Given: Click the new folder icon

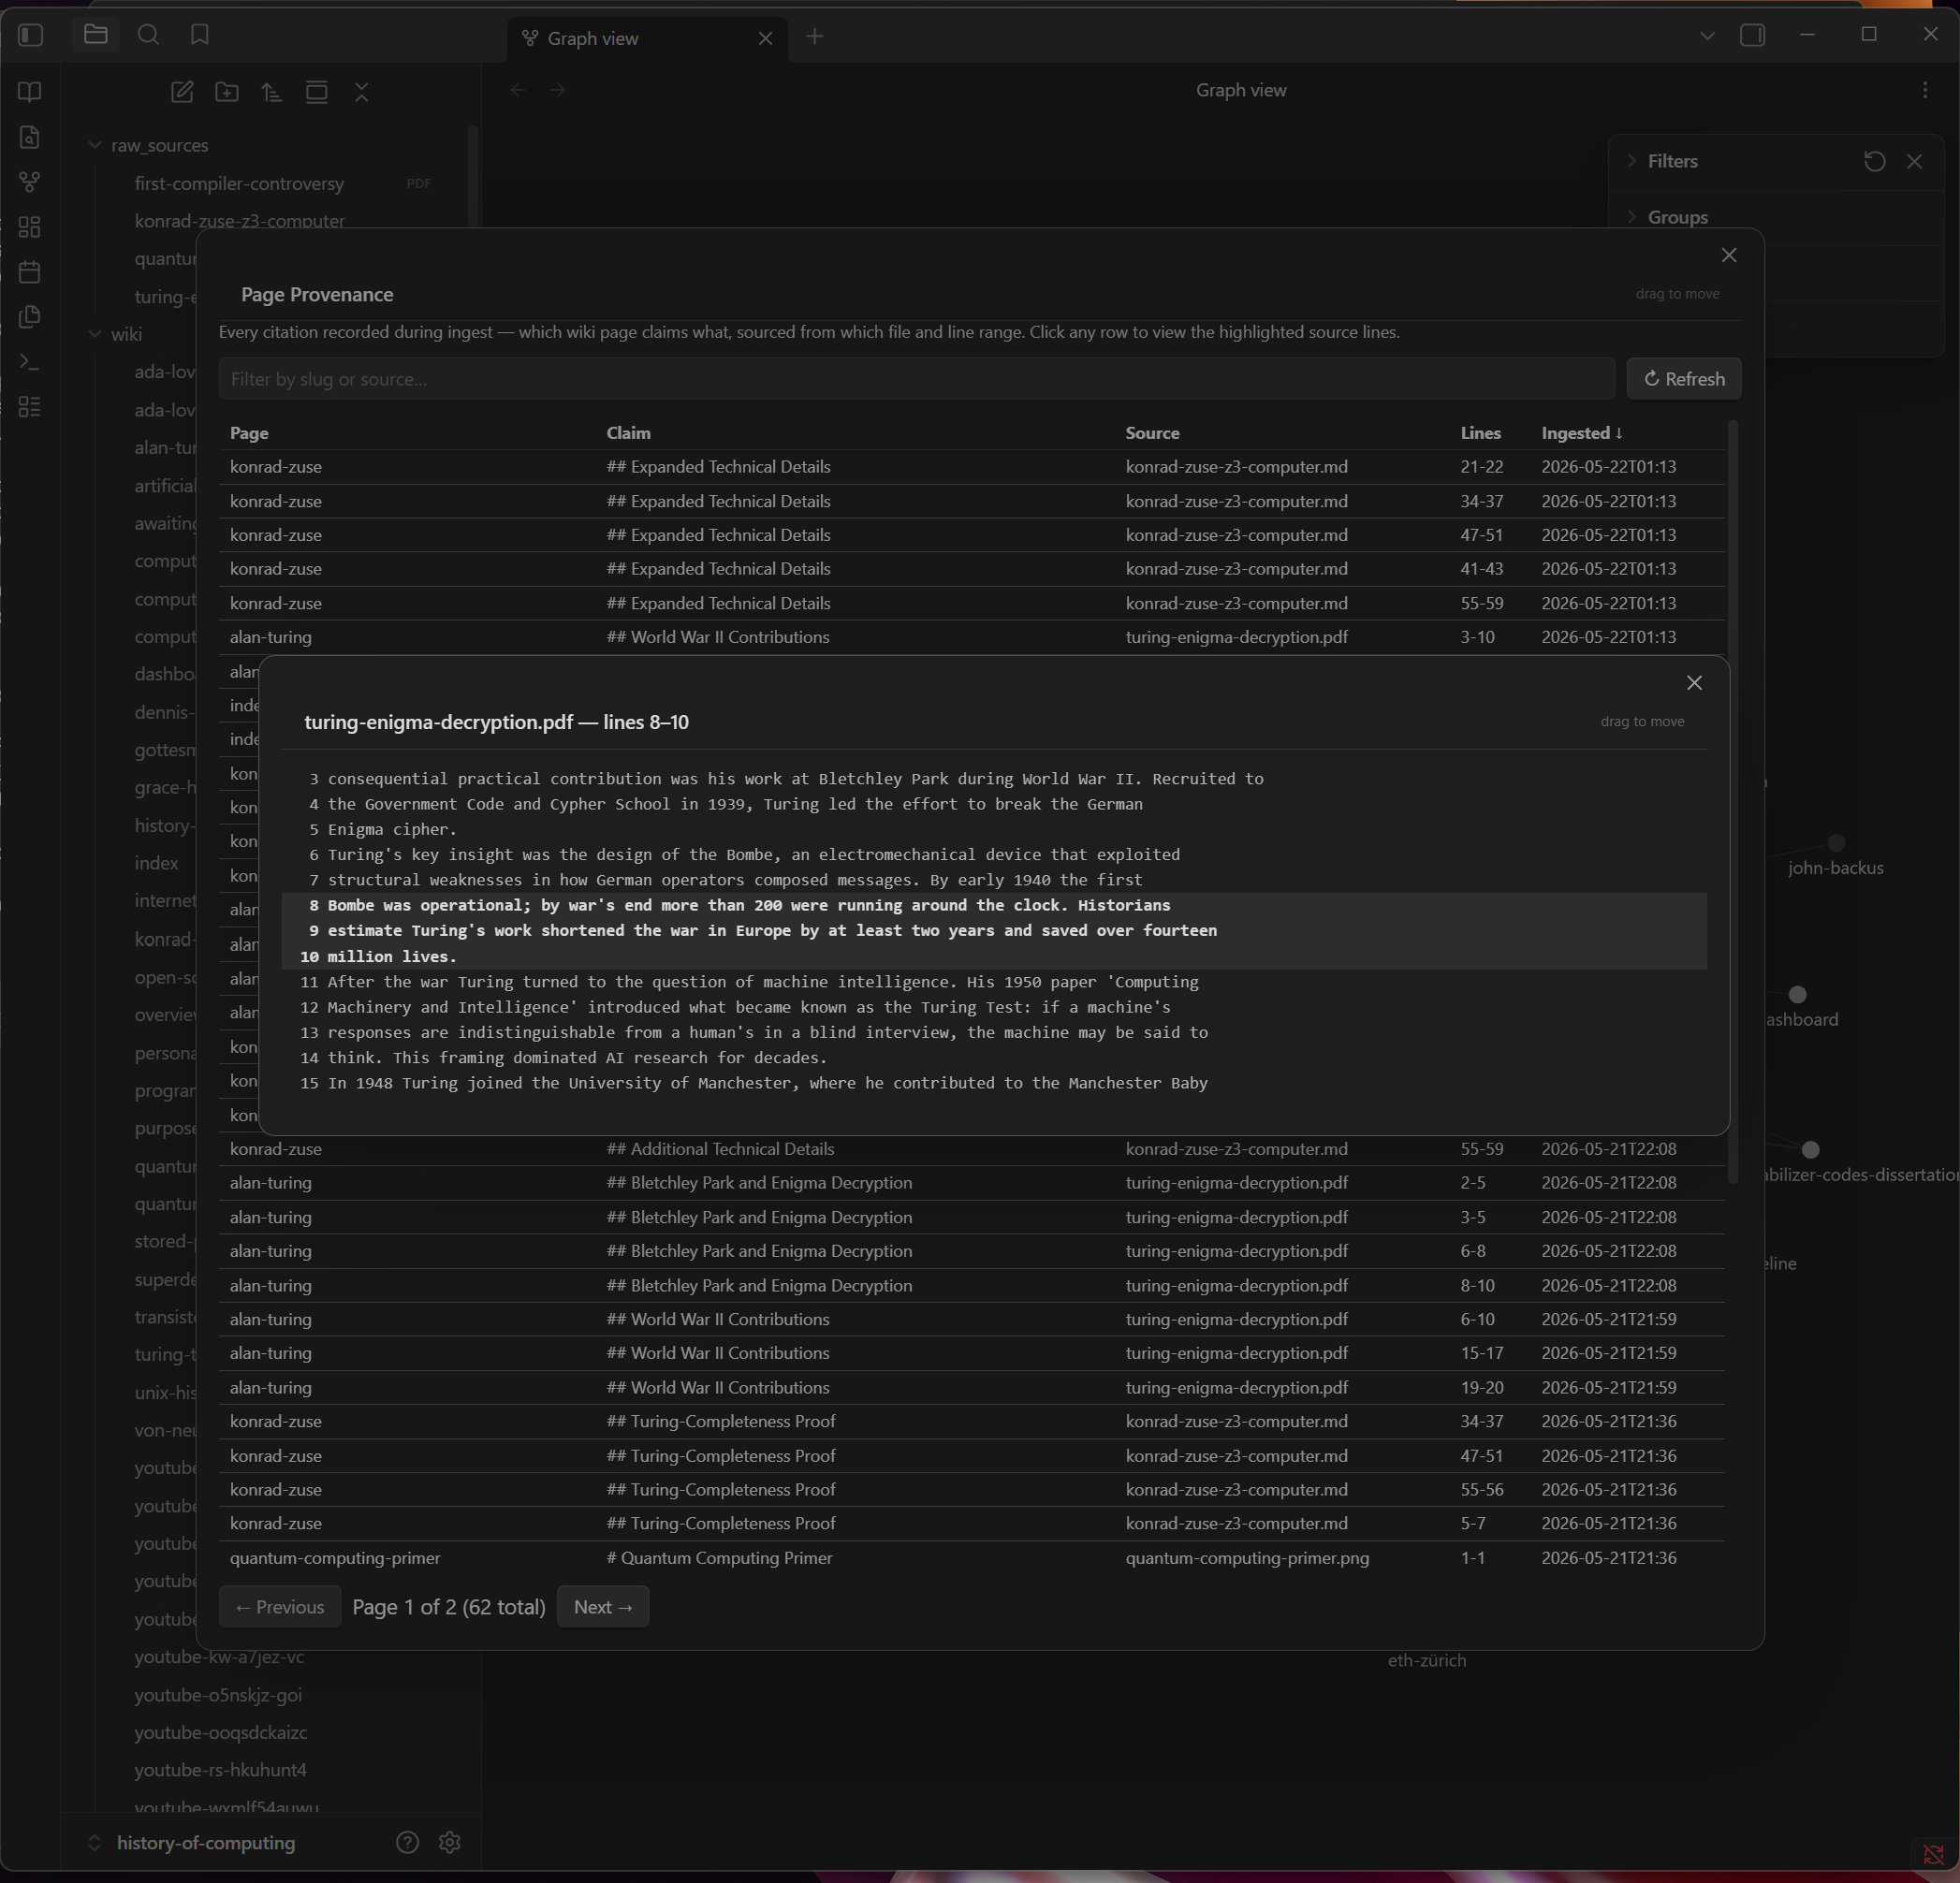Looking at the screenshot, I should click(227, 92).
